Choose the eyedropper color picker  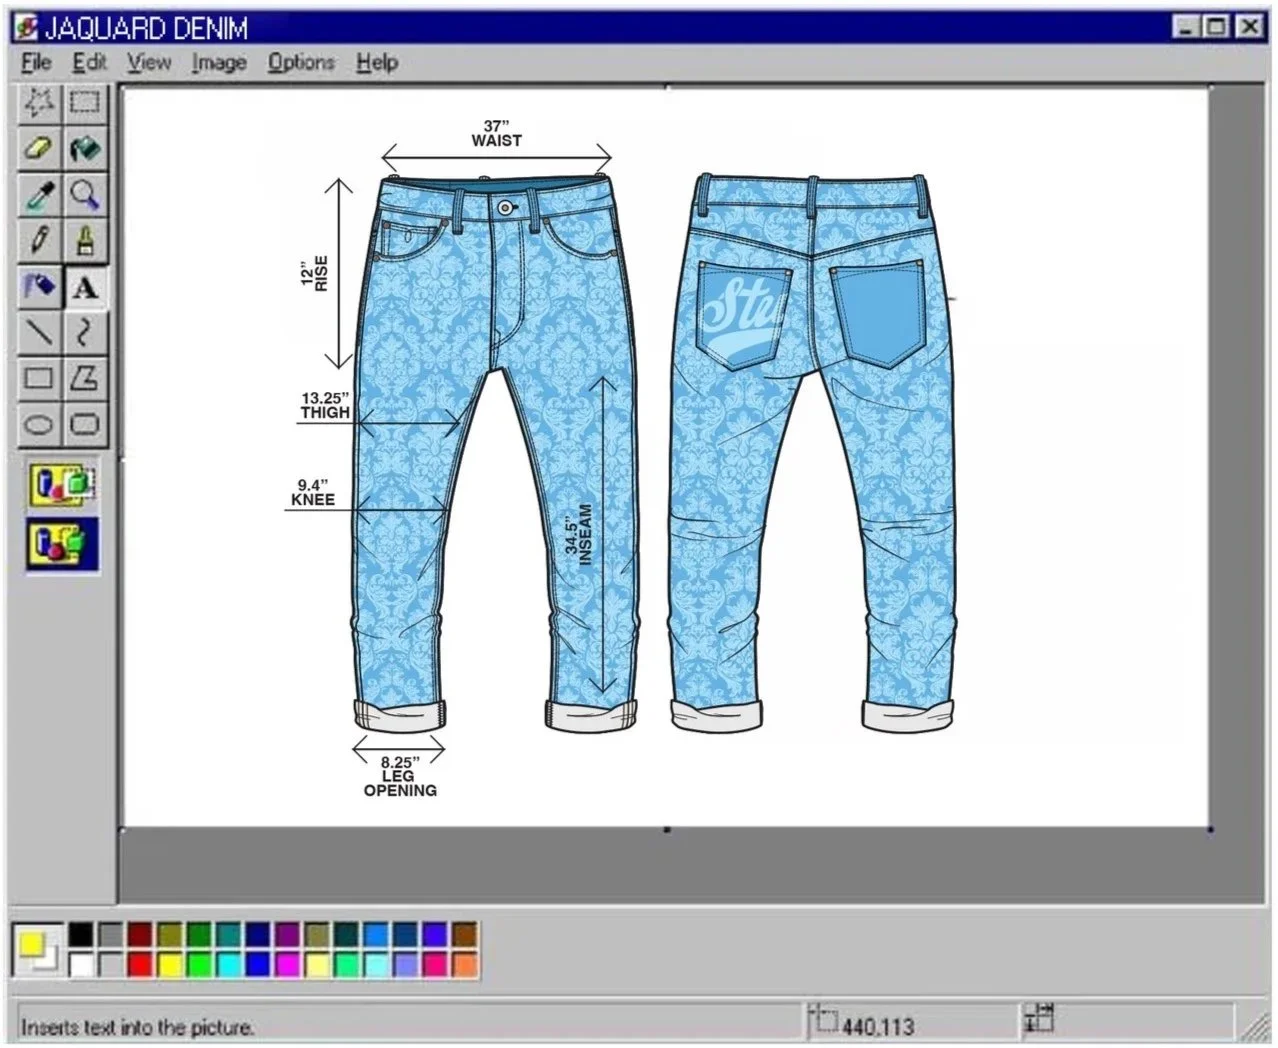(x=40, y=194)
